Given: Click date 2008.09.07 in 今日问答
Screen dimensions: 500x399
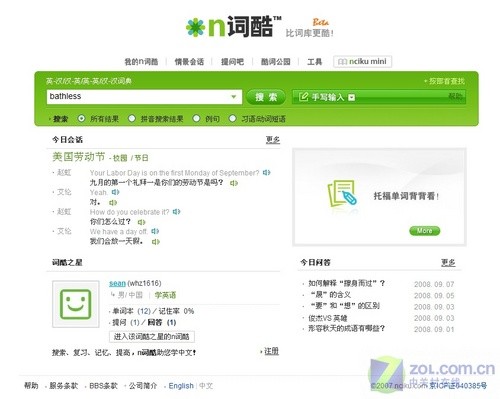Looking at the screenshot, I should (x=434, y=284).
